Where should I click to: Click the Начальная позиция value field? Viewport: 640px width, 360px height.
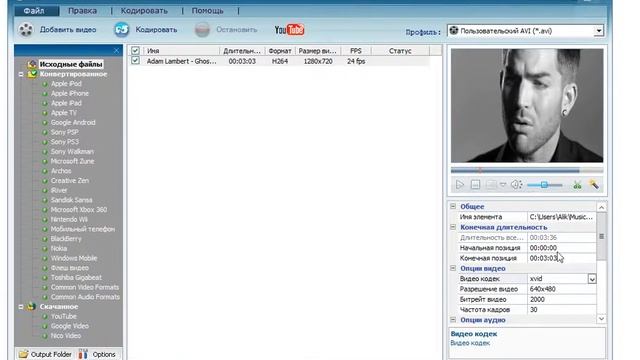562,248
